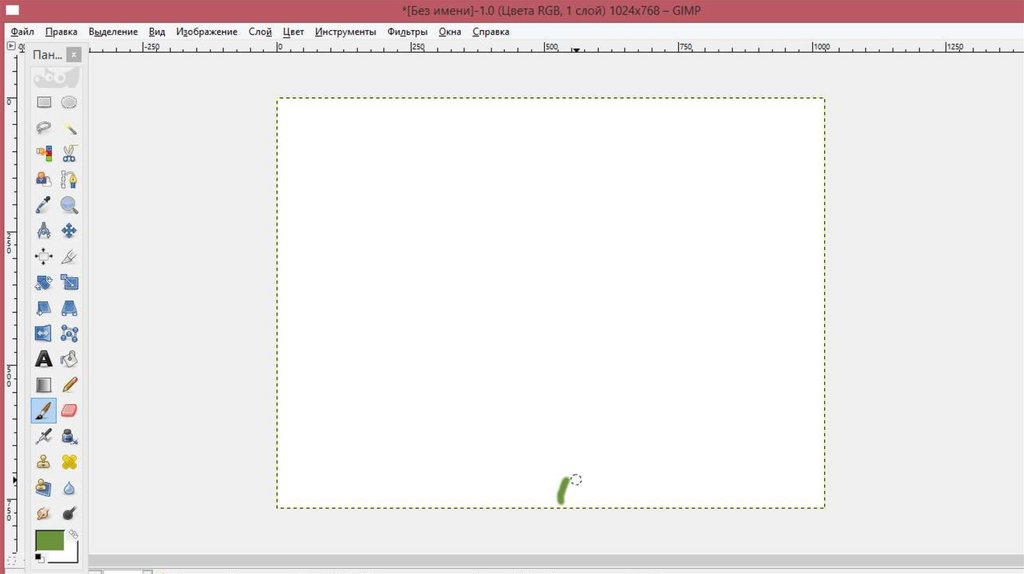This screenshot has width=1024, height=574.
Task: Pick the Color Picker eyedropper tool
Action: (x=44, y=205)
